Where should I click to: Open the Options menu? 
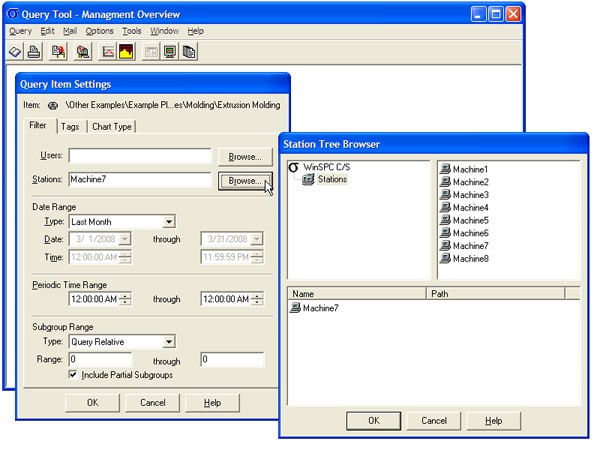(x=99, y=31)
